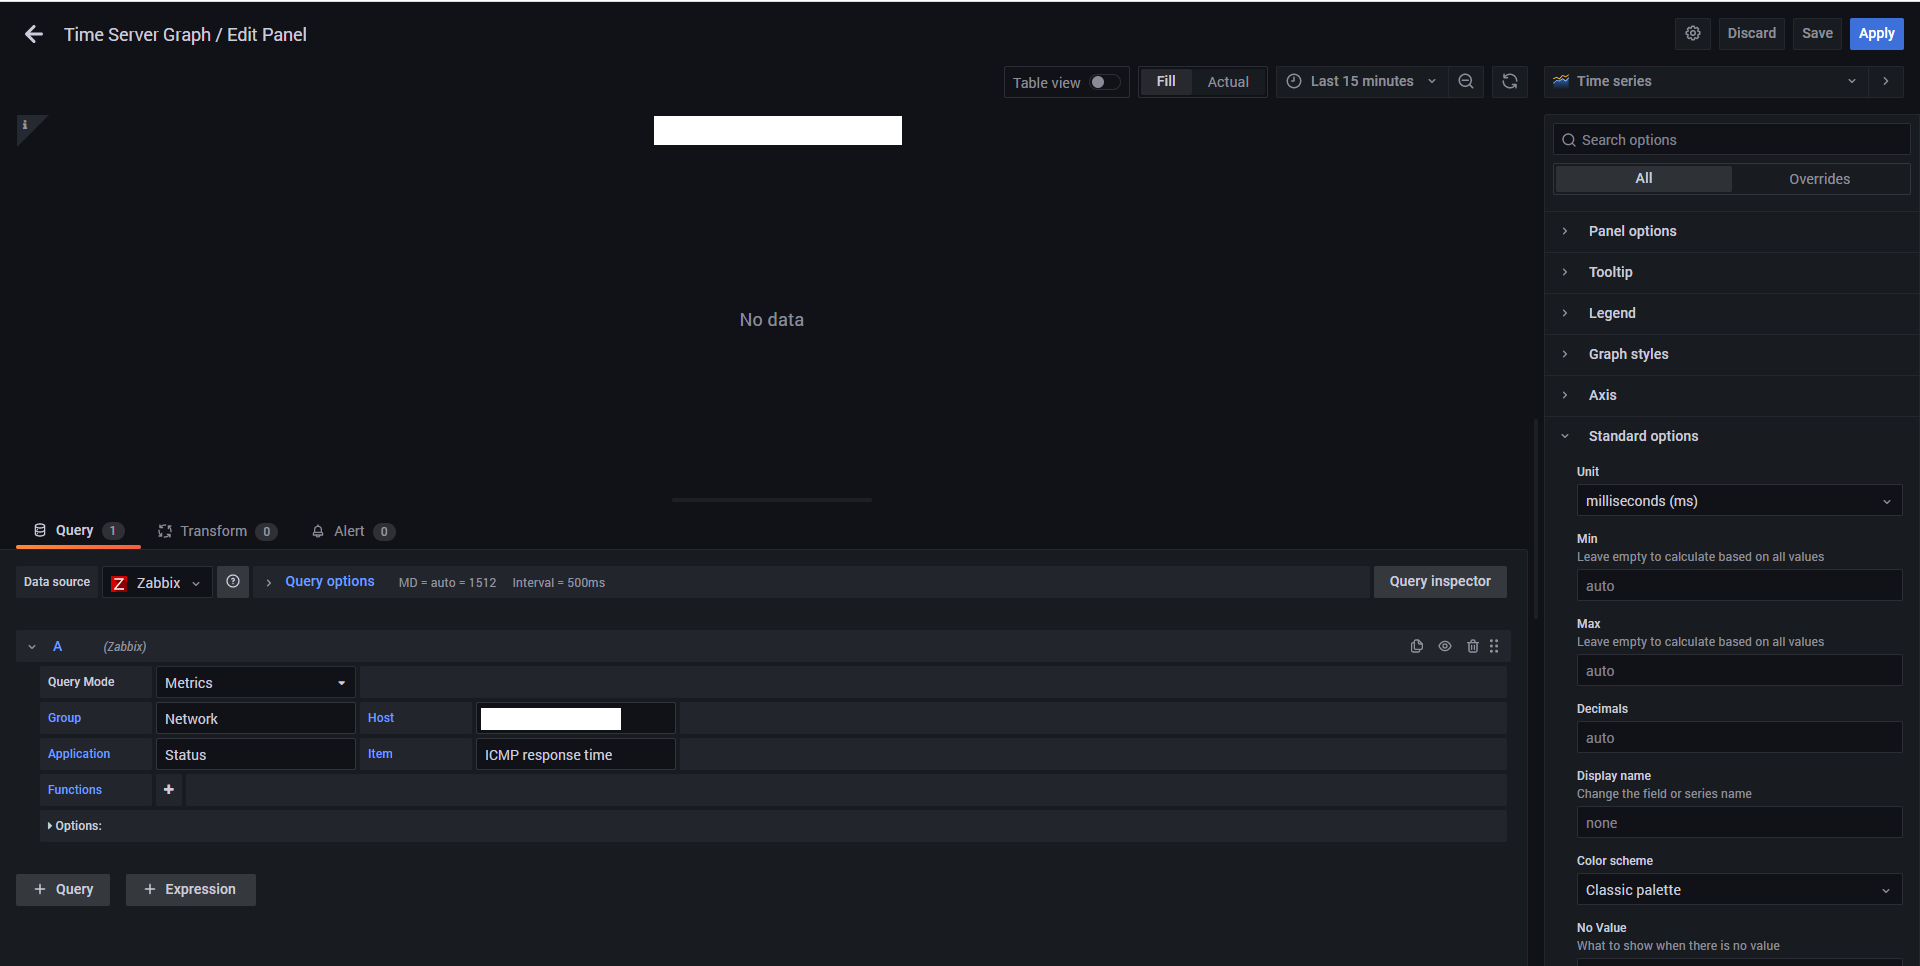Select the Actual display mode
The image size is (1920, 966).
point(1228,82)
